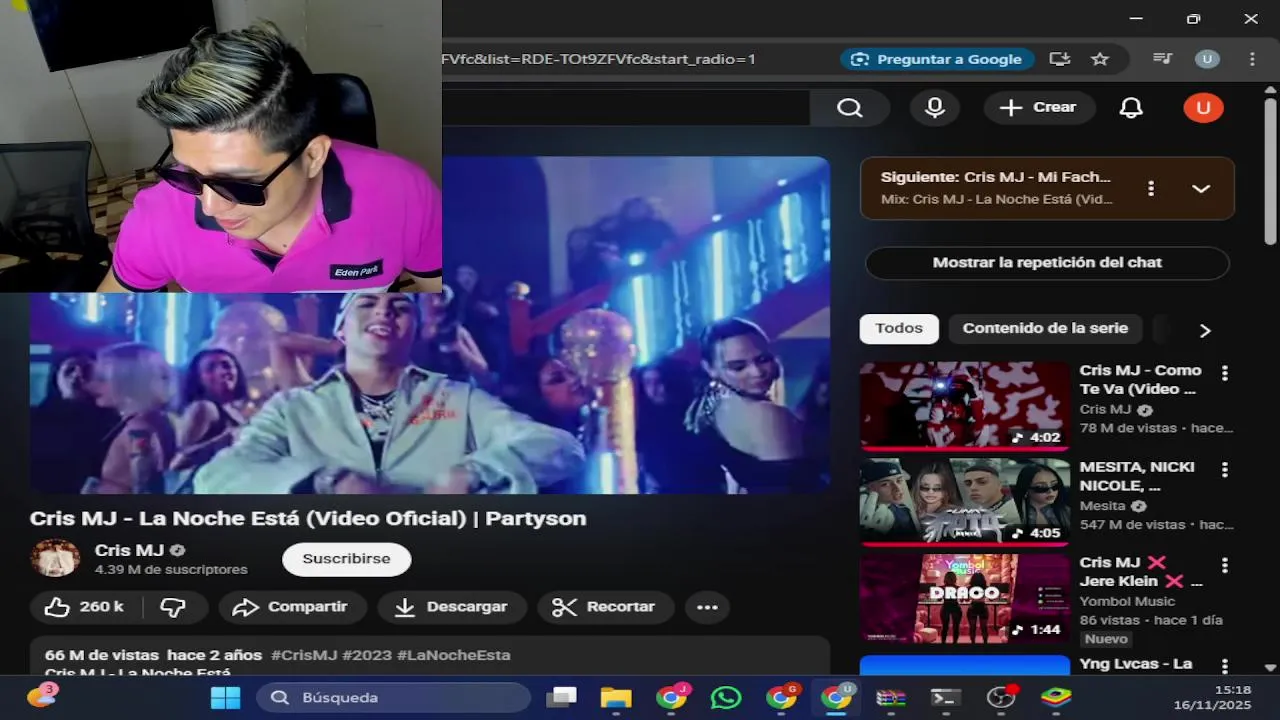Click the browser URL address text
Image resolution: width=1280 pixels, height=720 pixels.
598,59
